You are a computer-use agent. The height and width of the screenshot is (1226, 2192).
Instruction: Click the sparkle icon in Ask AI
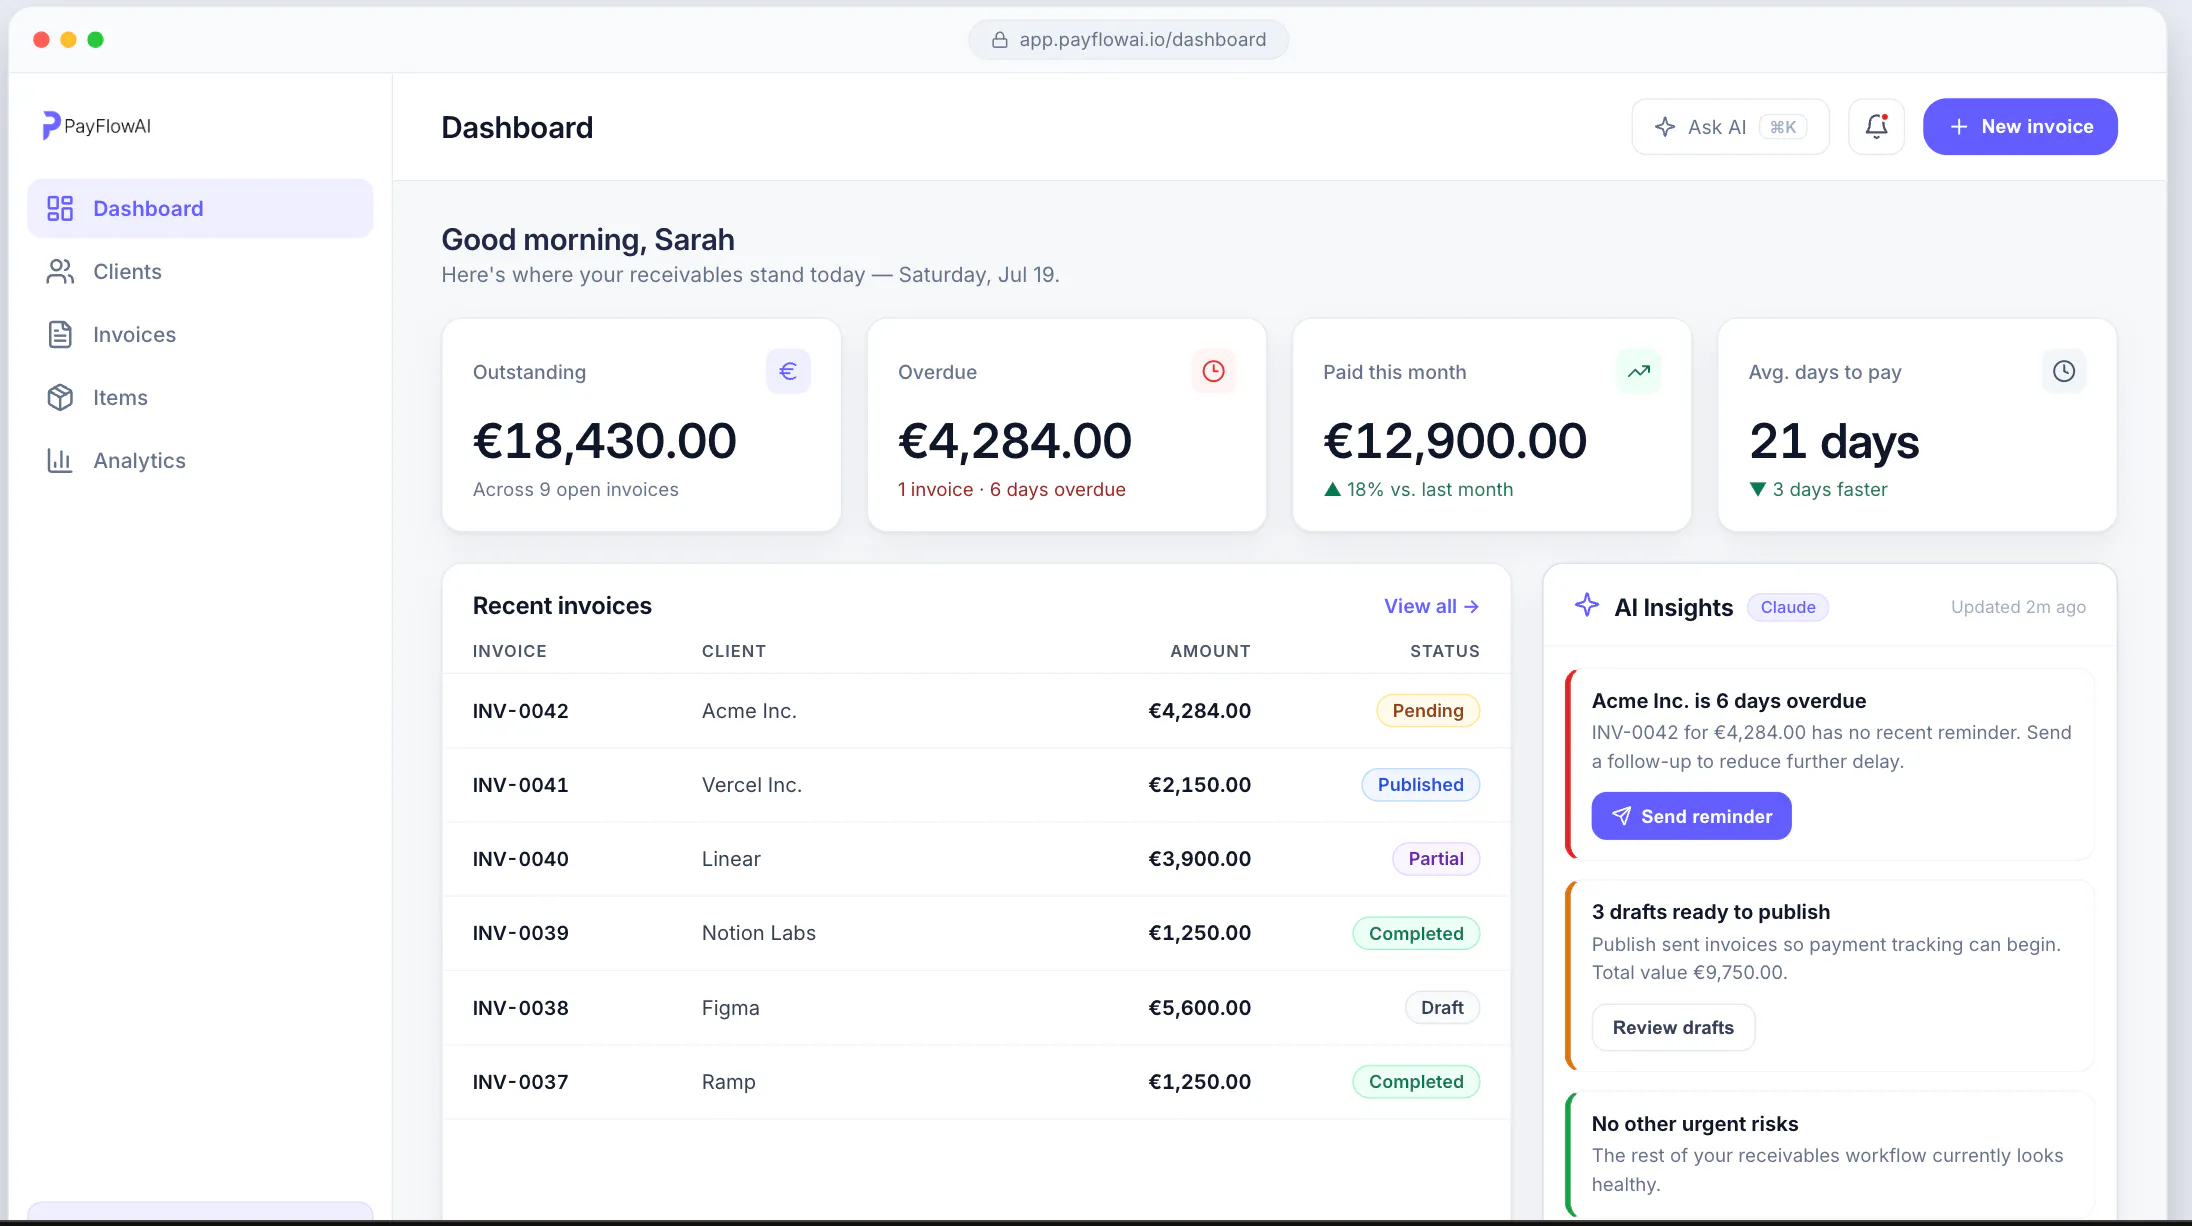(x=1665, y=127)
